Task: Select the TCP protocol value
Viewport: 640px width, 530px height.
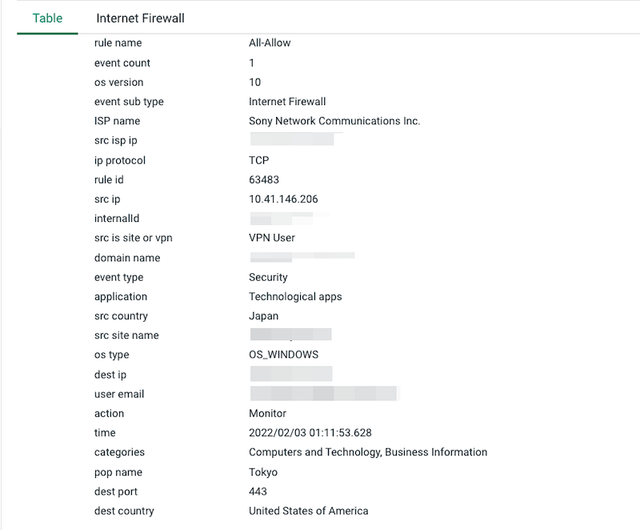Action: click(259, 160)
